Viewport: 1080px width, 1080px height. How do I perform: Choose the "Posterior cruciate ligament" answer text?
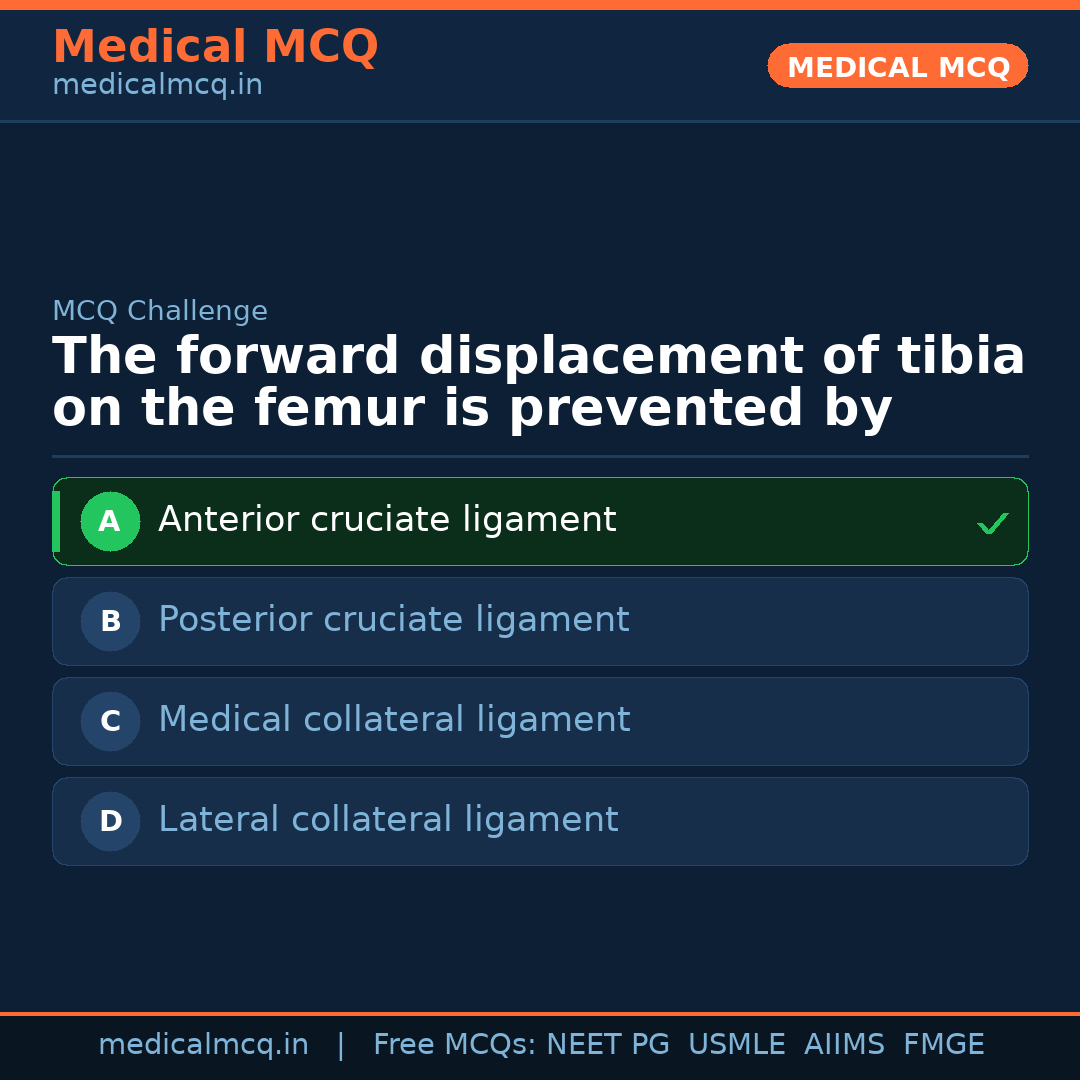click(393, 620)
